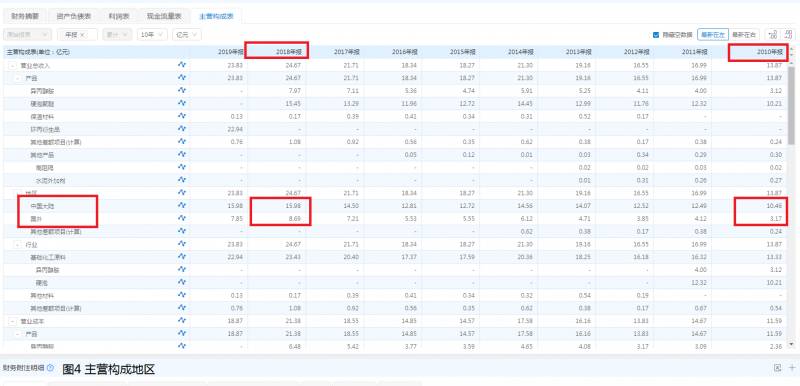Collapse the 营业总收入 tree node

[13, 65]
